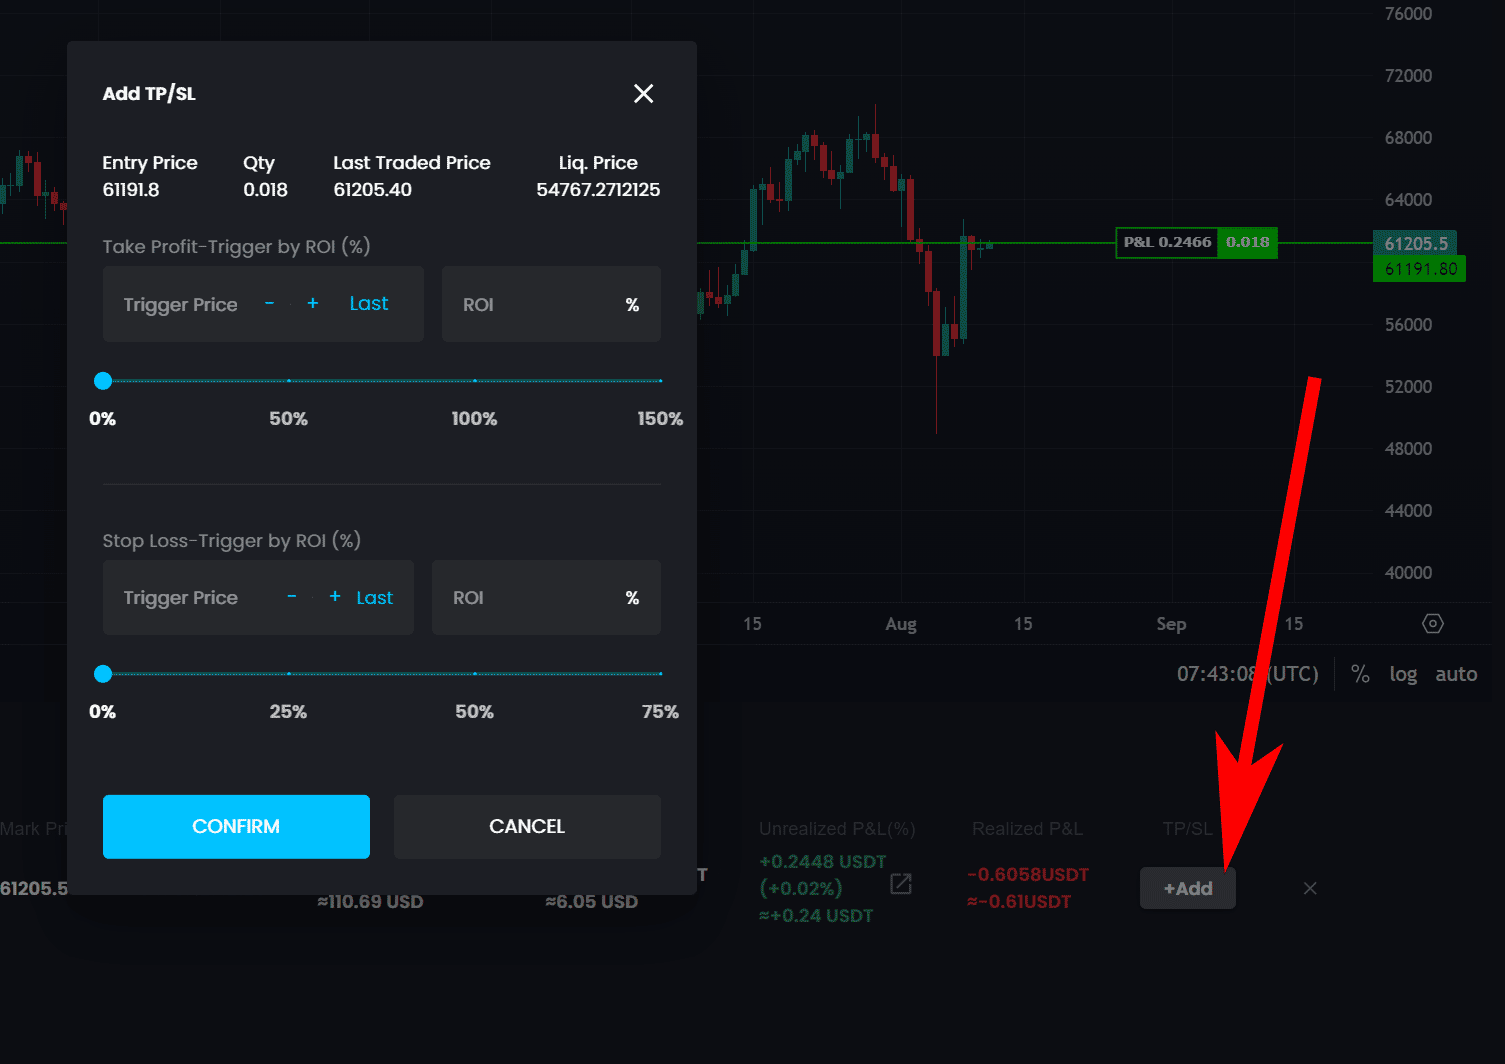Click Take Profit slider handle at 0%

pos(103,381)
